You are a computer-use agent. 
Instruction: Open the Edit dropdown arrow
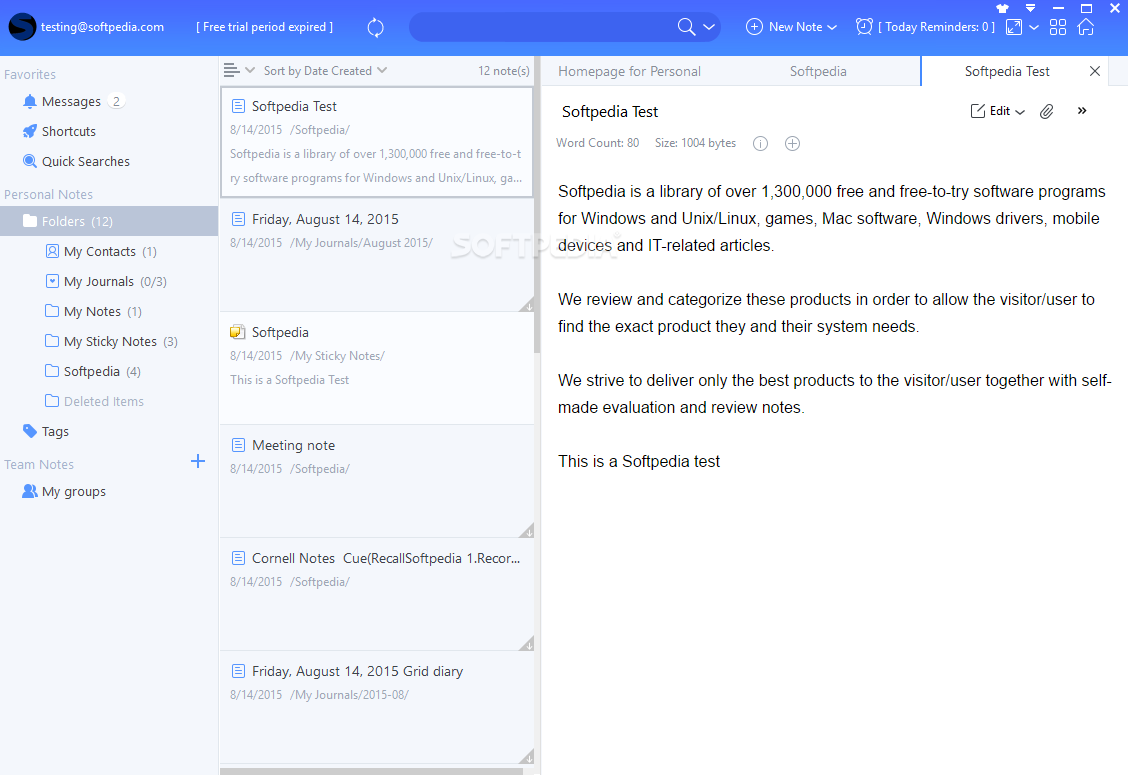pos(1020,112)
